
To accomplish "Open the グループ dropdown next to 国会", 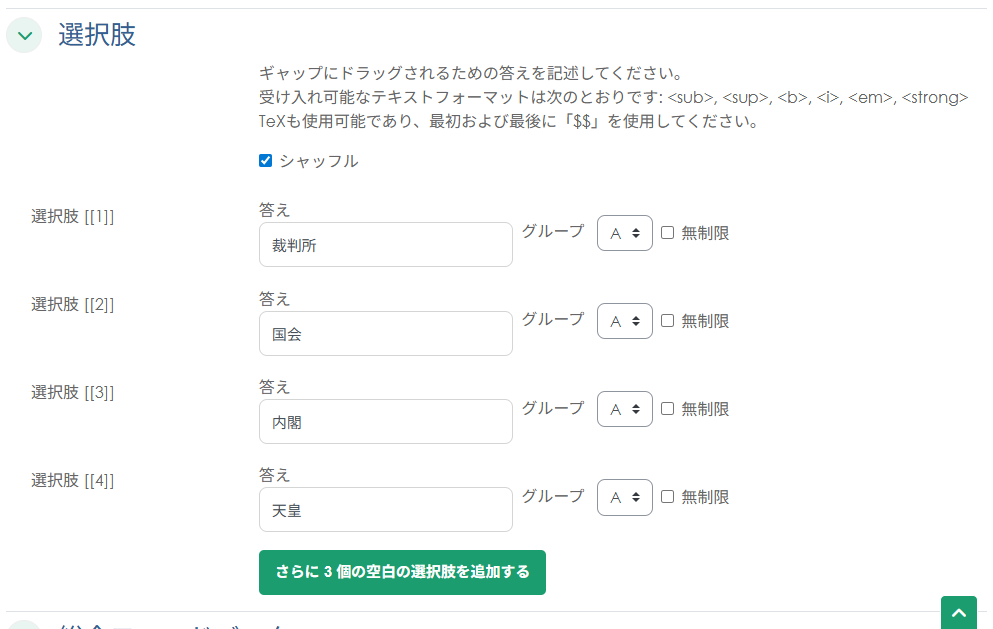I will tap(624, 321).
